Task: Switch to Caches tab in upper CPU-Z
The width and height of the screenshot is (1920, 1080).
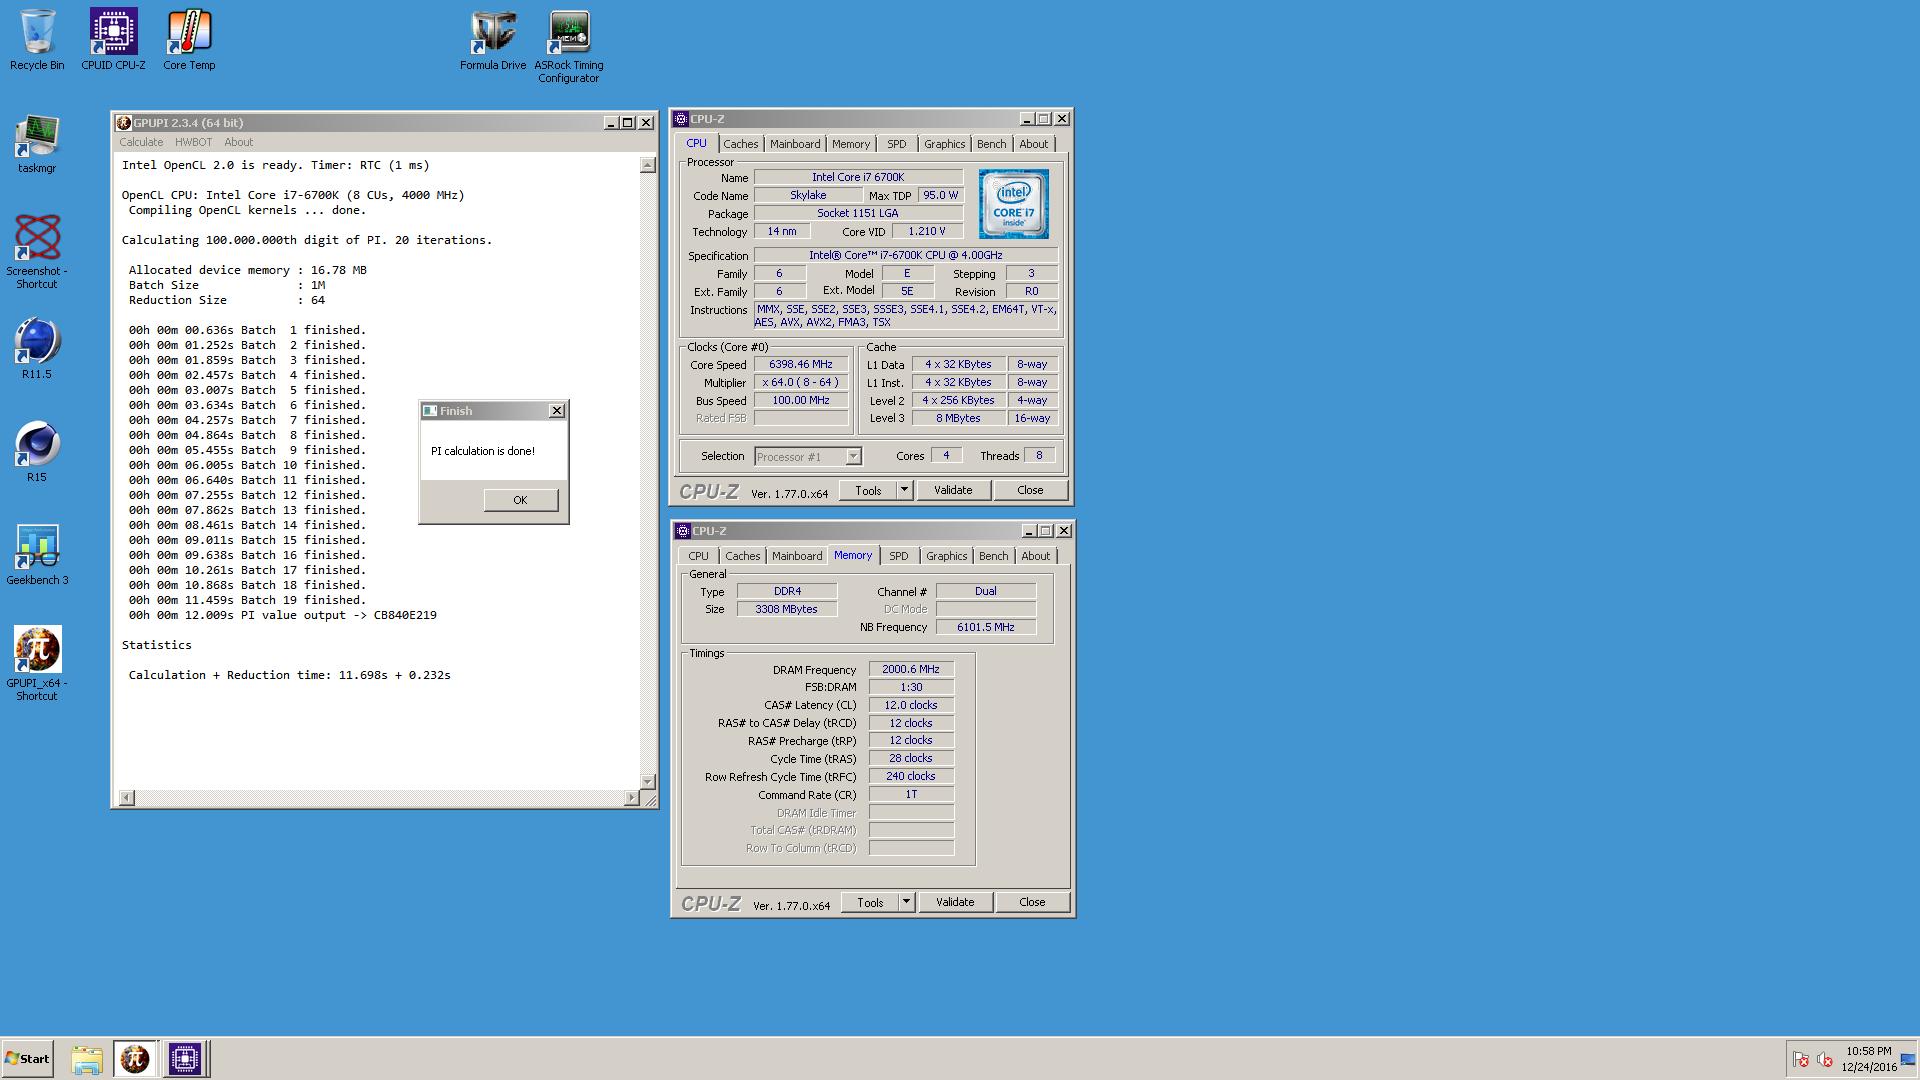Action: [x=741, y=144]
